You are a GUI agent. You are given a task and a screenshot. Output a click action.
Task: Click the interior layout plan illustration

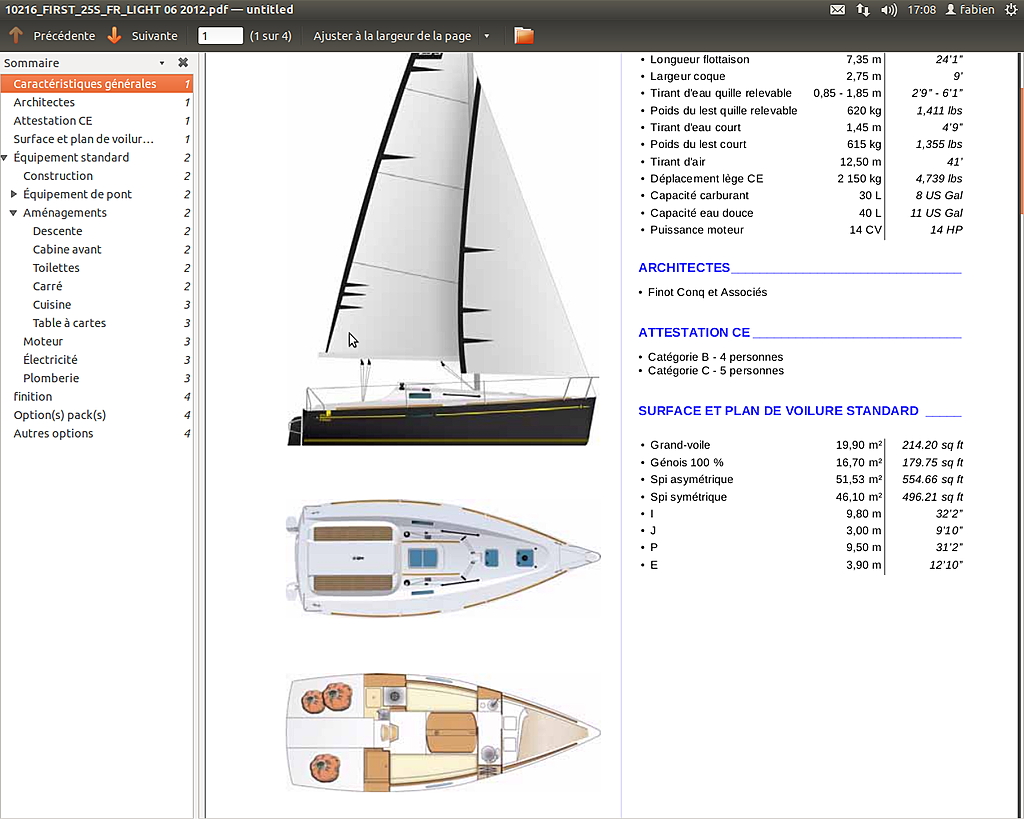click(443, 732)
